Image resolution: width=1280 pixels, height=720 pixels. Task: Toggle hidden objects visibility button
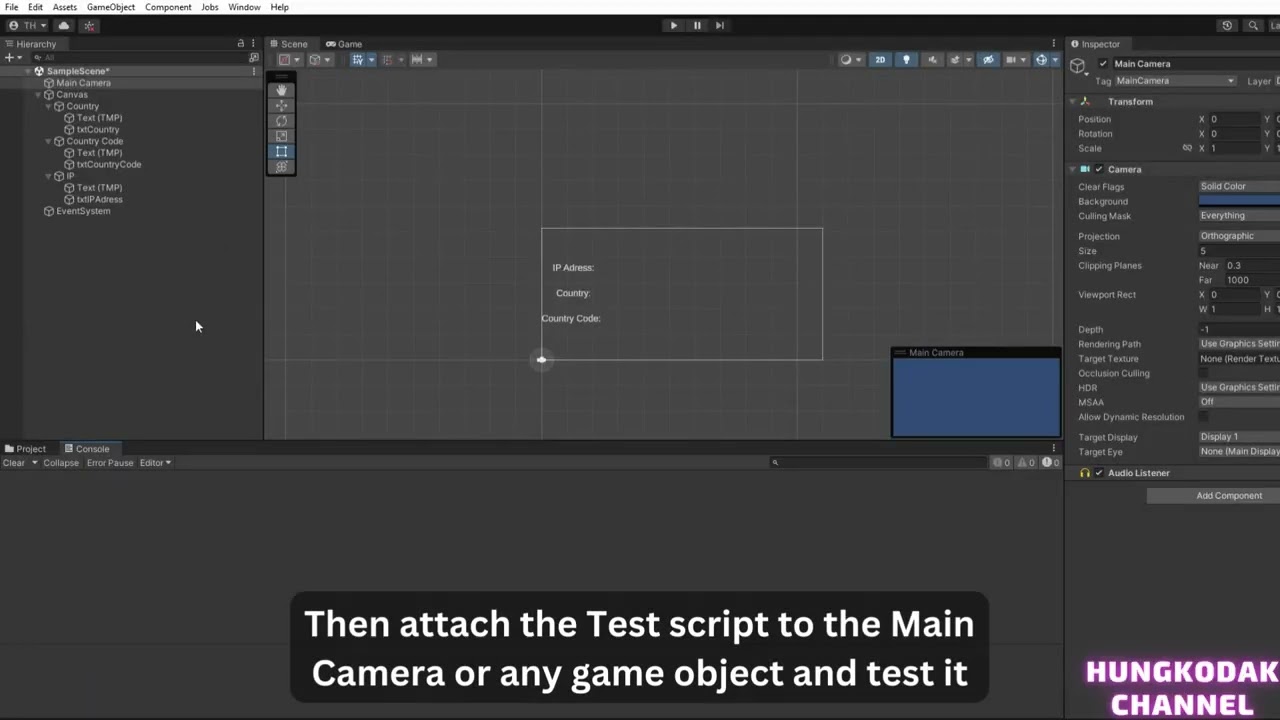988,59
